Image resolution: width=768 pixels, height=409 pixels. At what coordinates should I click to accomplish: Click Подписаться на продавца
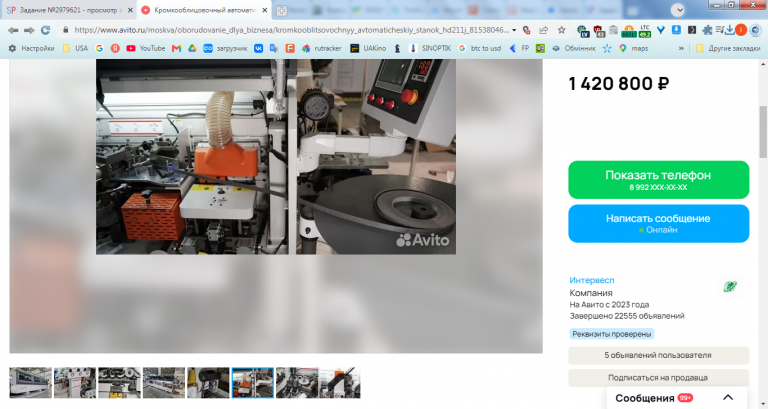tap(658, 378)
